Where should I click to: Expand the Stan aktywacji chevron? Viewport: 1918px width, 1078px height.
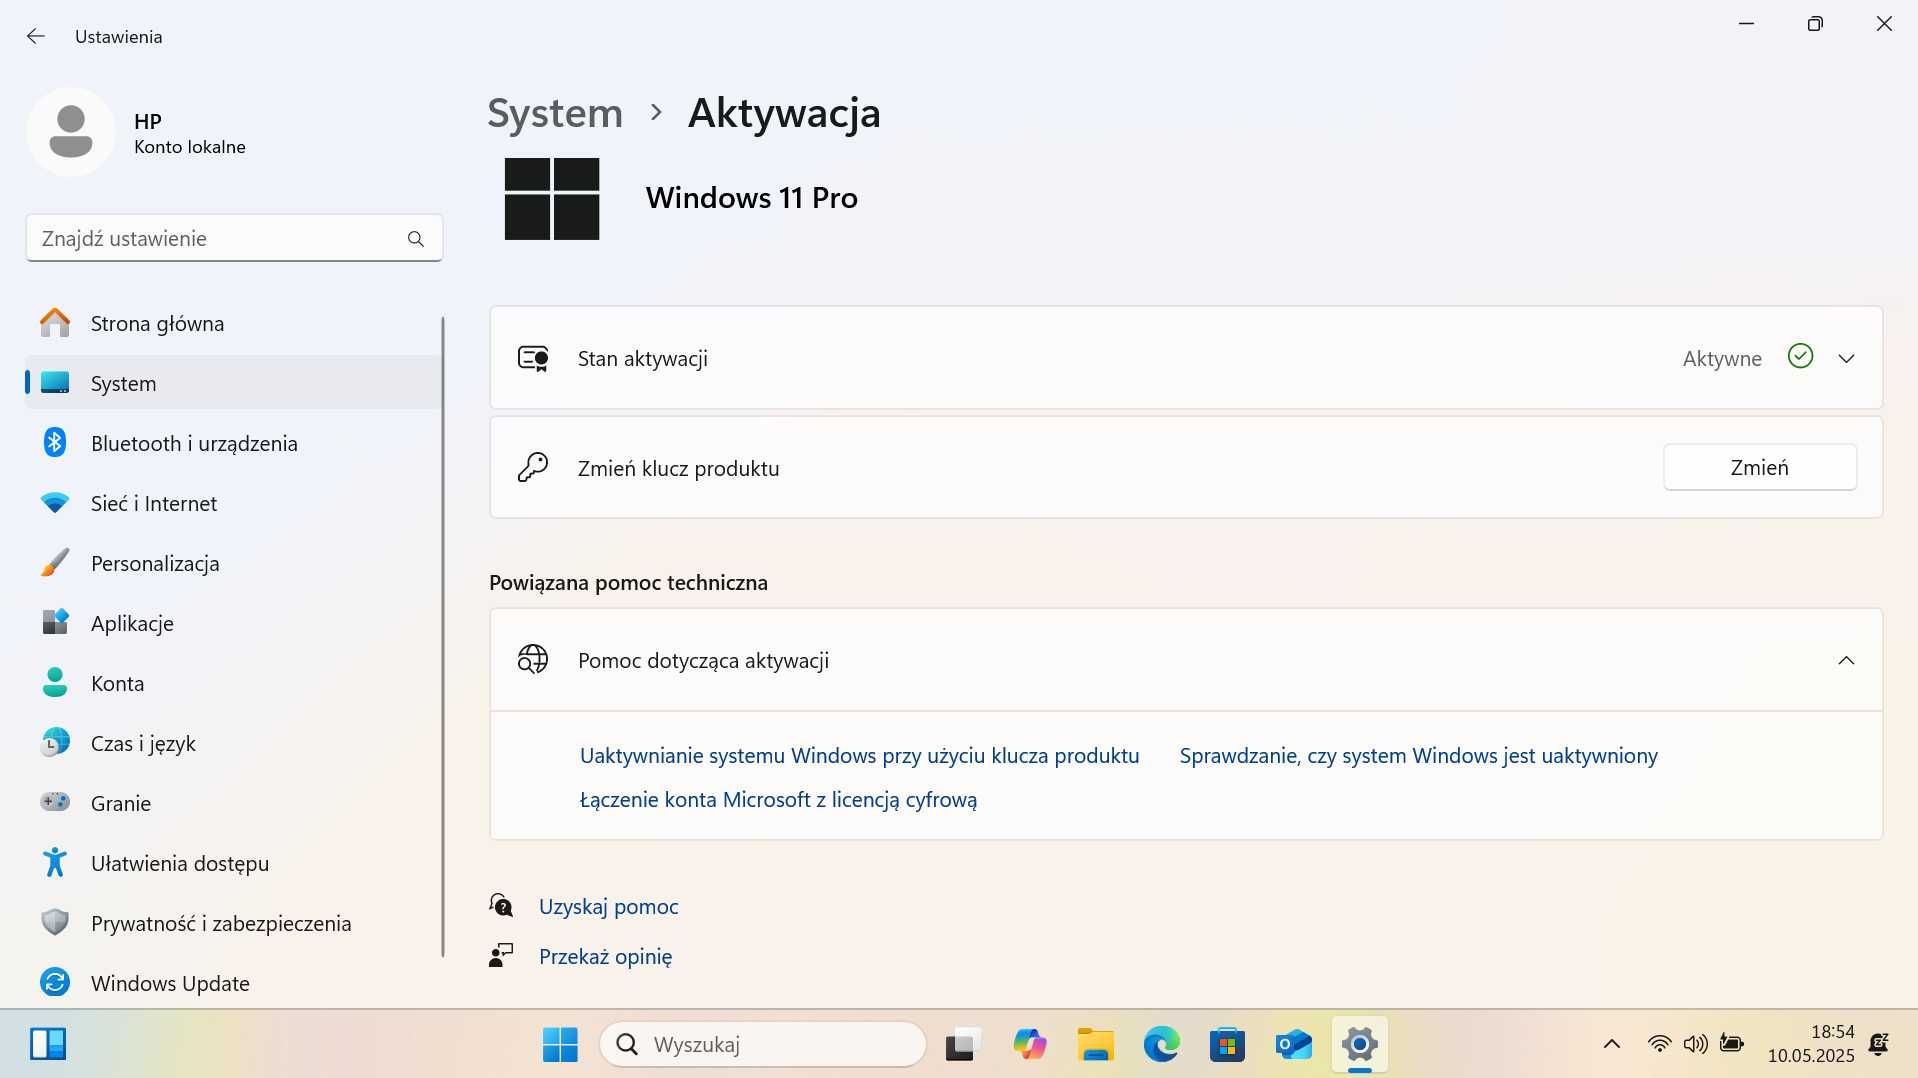[x=1846, y=358]
